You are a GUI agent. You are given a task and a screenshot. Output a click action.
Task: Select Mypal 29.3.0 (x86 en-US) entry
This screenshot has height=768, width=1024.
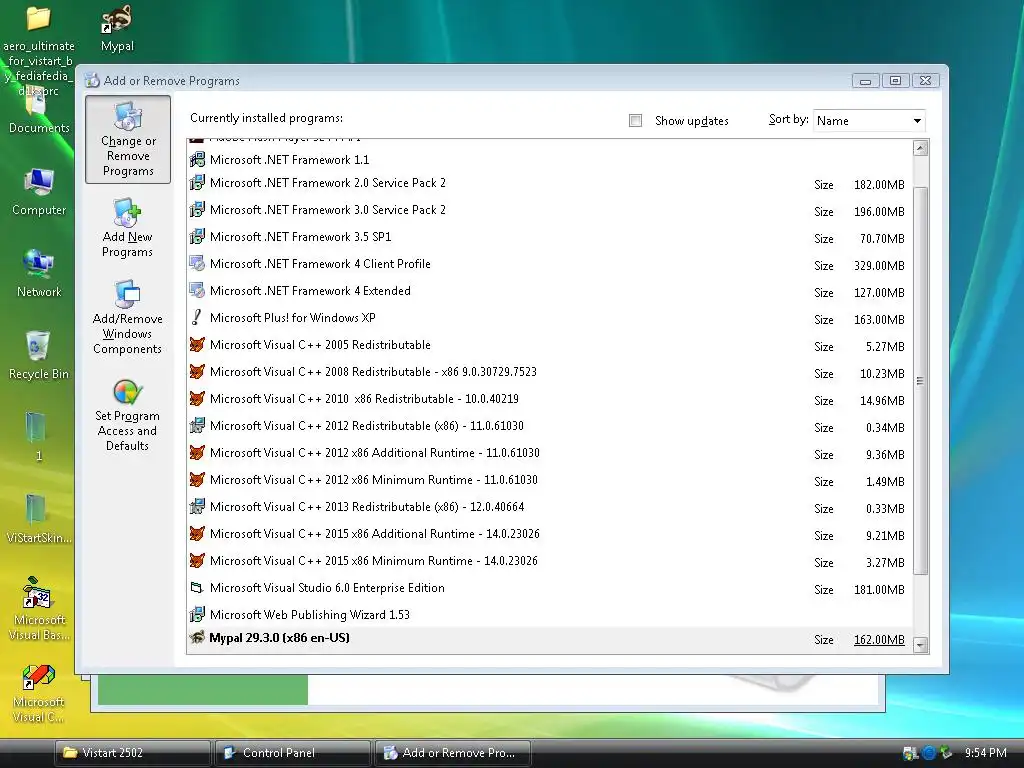click(549, 639)
